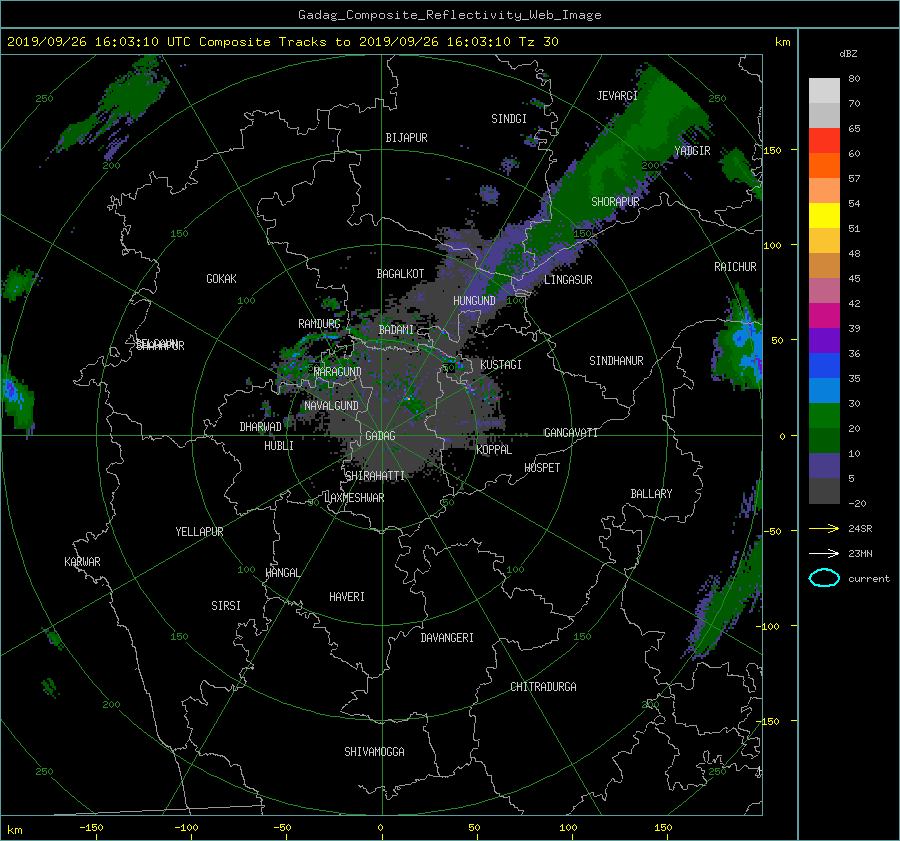Click the HUNGUND city label
This screenshot has height=841, width=900.
pyautogui.click(x=474, y=301)
